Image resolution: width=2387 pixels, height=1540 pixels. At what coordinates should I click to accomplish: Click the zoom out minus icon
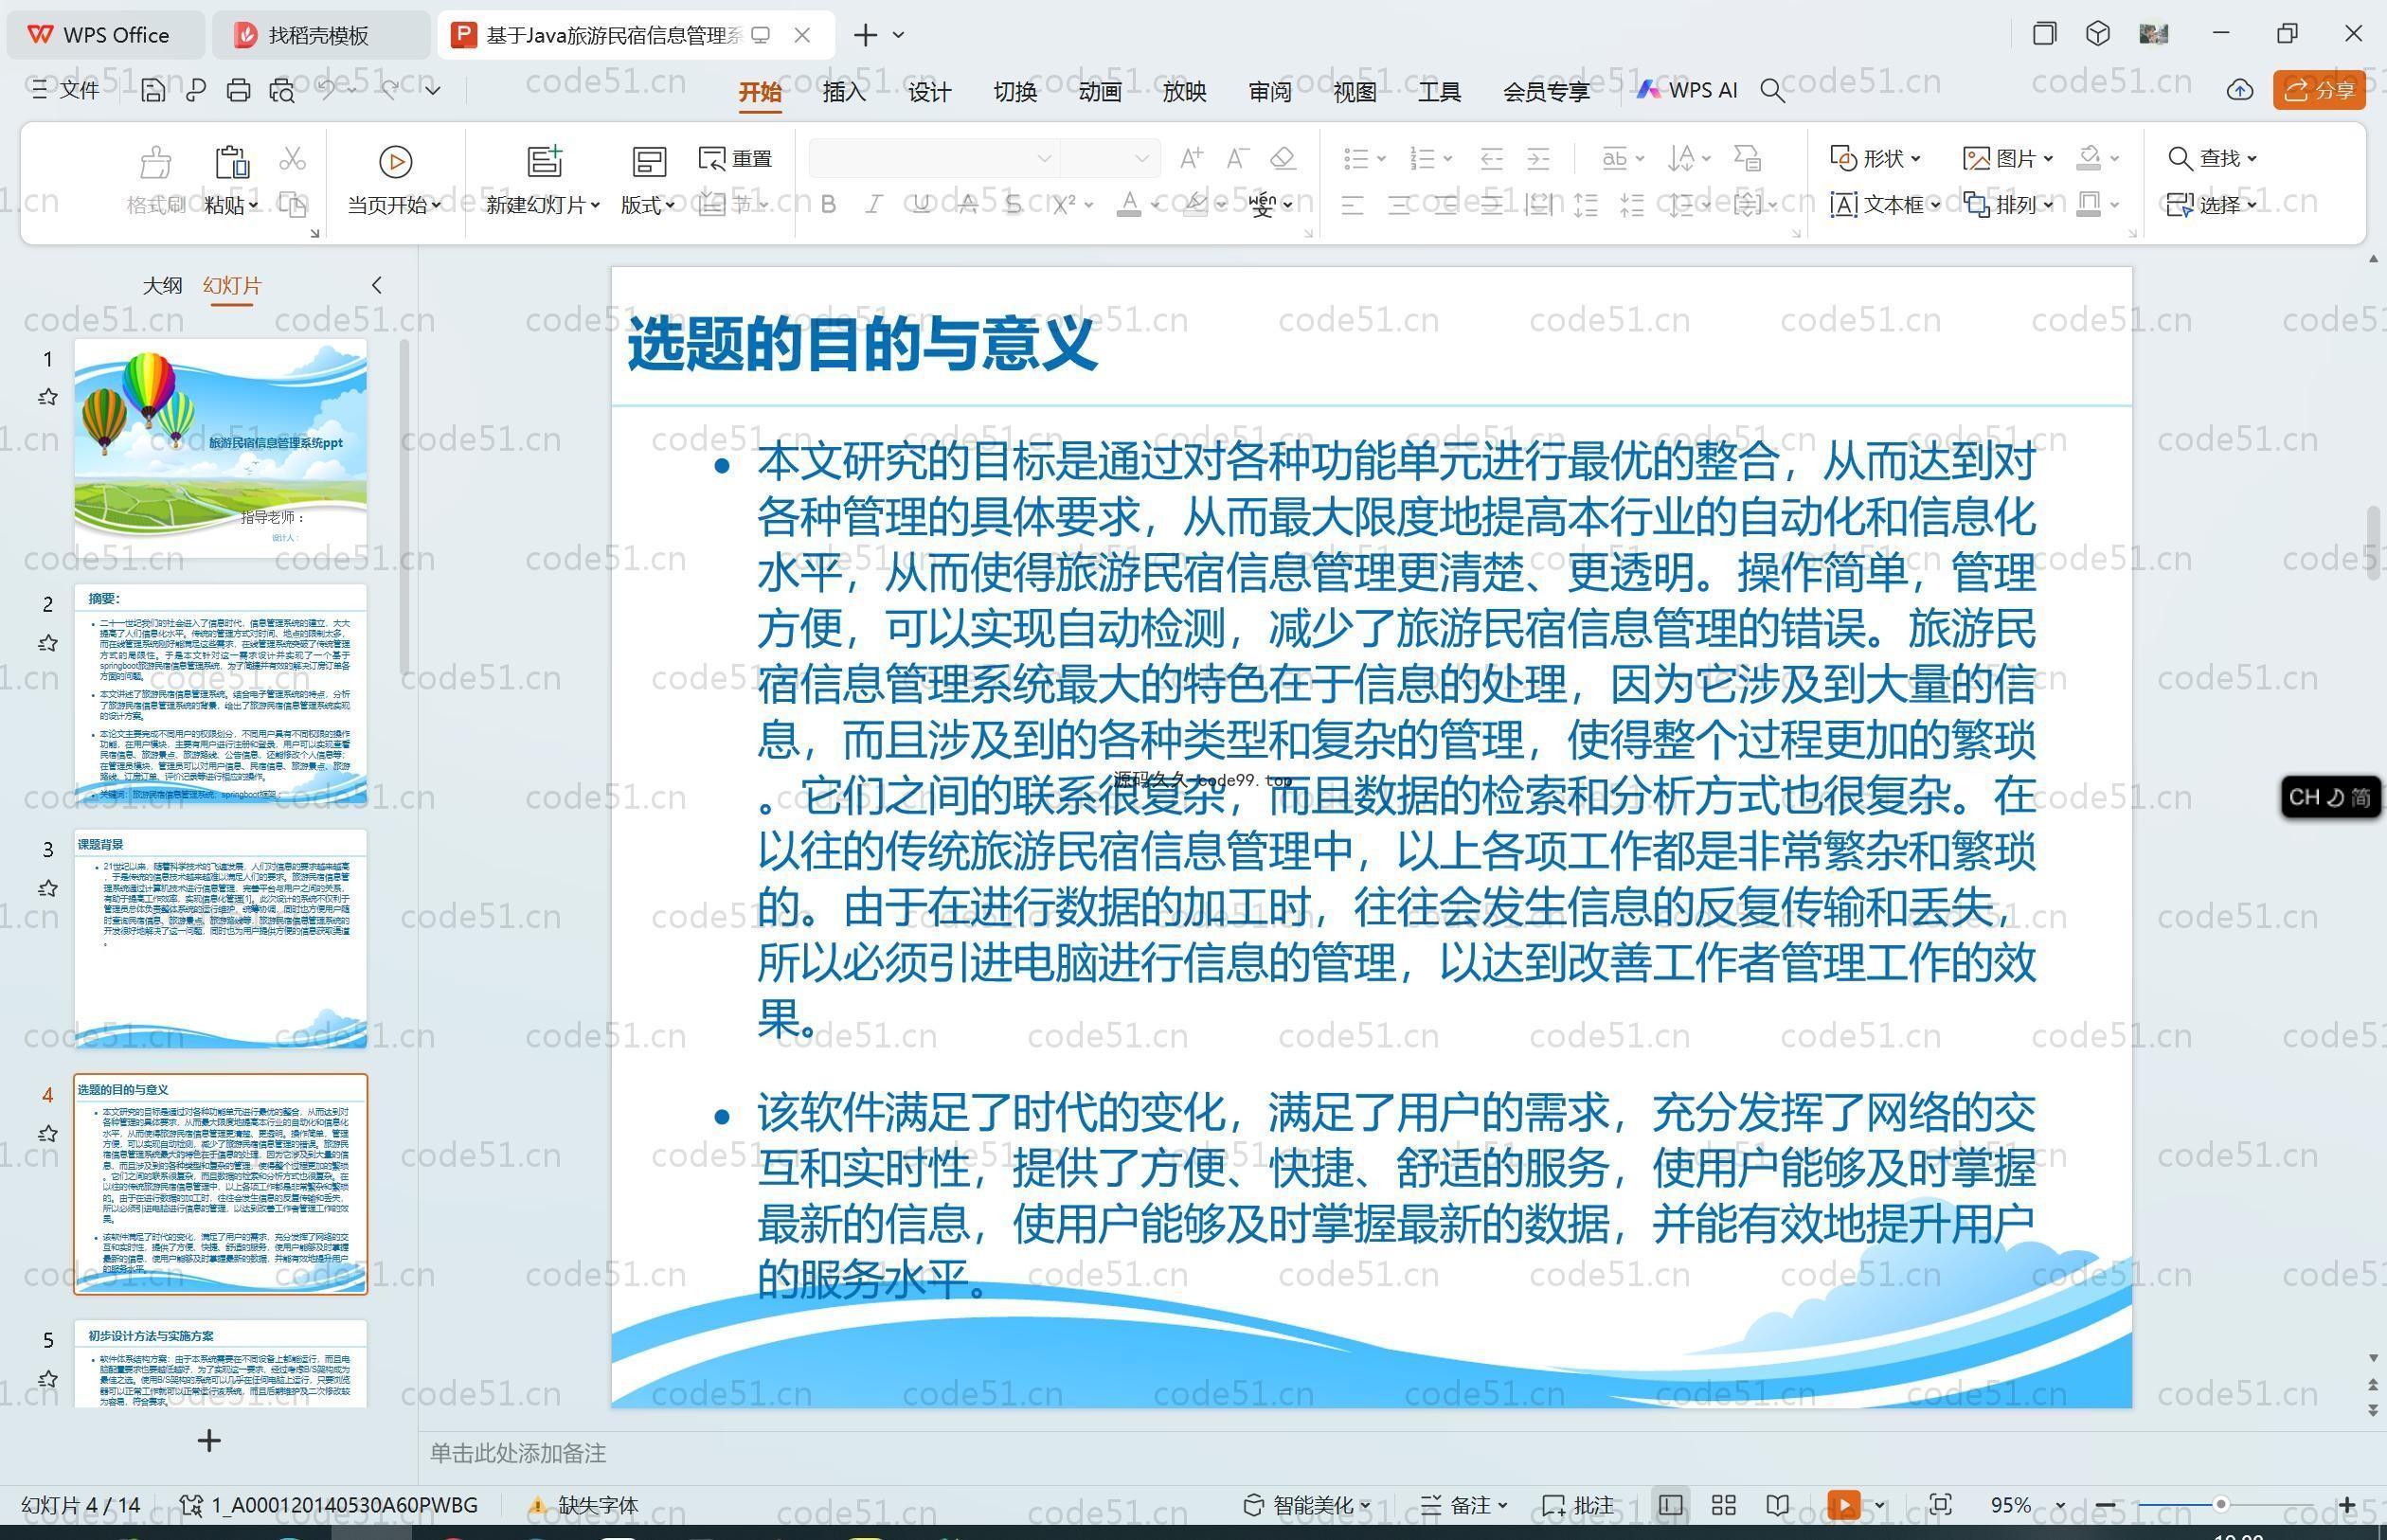2104,1505
